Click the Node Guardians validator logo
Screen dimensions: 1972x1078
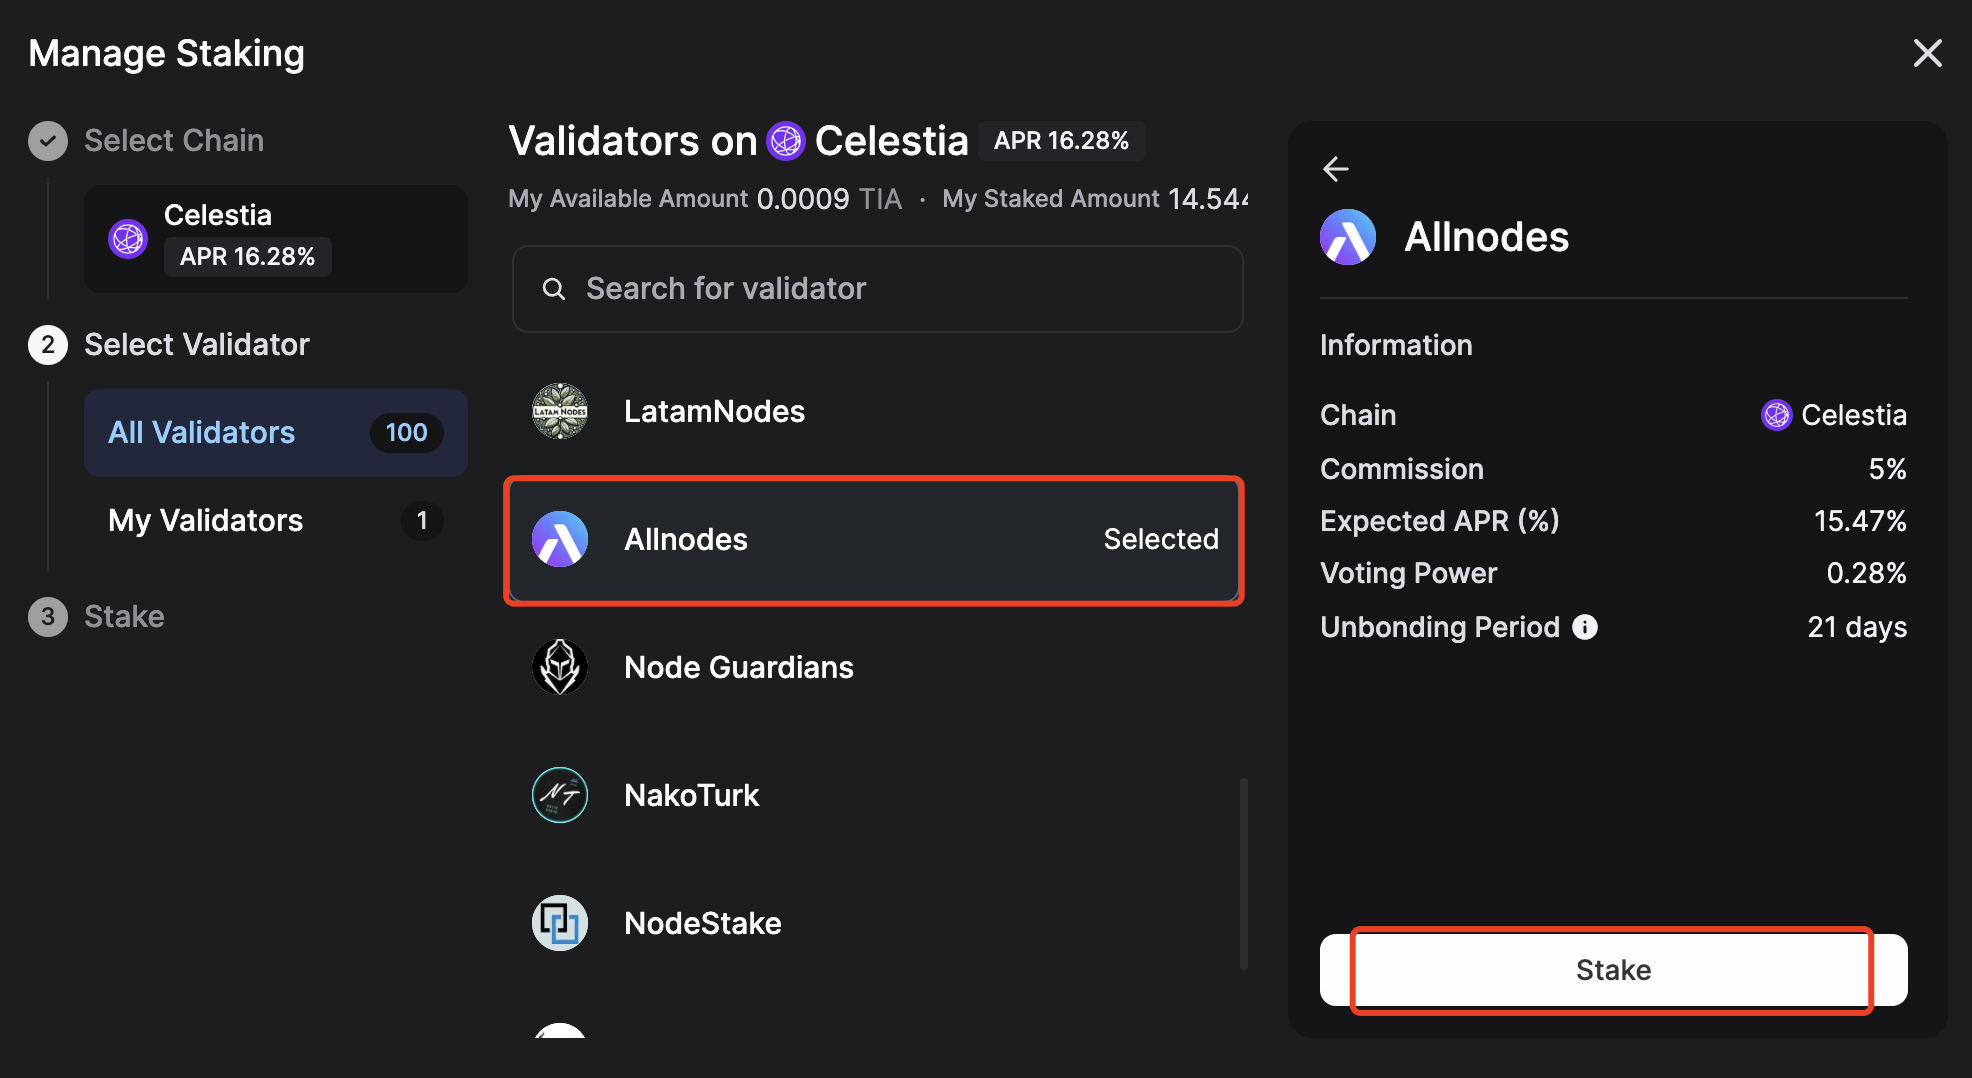[x=560, y=667]
